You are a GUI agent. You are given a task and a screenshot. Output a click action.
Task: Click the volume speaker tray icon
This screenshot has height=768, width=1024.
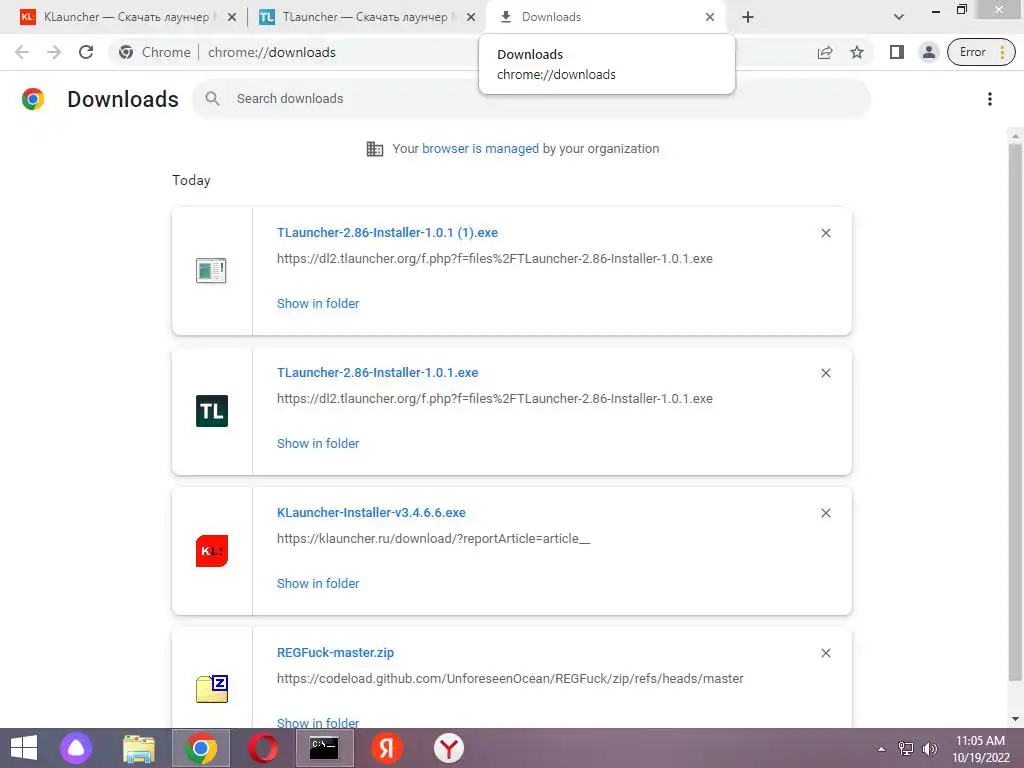929,749
